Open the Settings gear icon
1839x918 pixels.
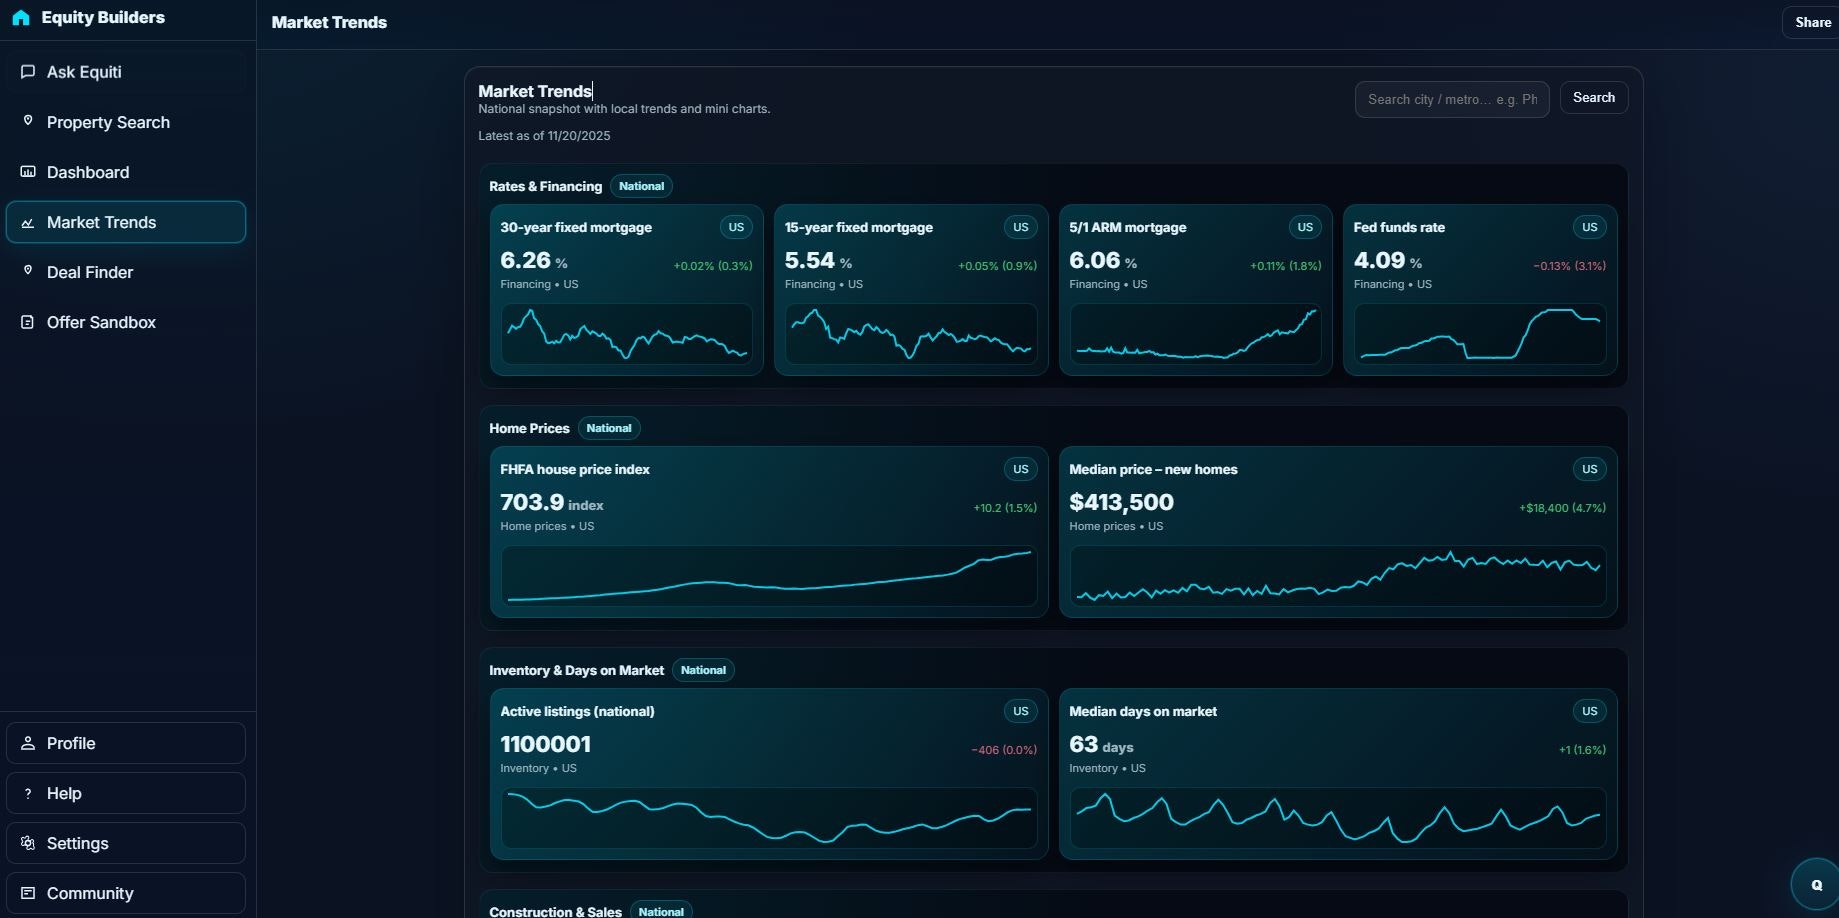[x=27, y=843]
